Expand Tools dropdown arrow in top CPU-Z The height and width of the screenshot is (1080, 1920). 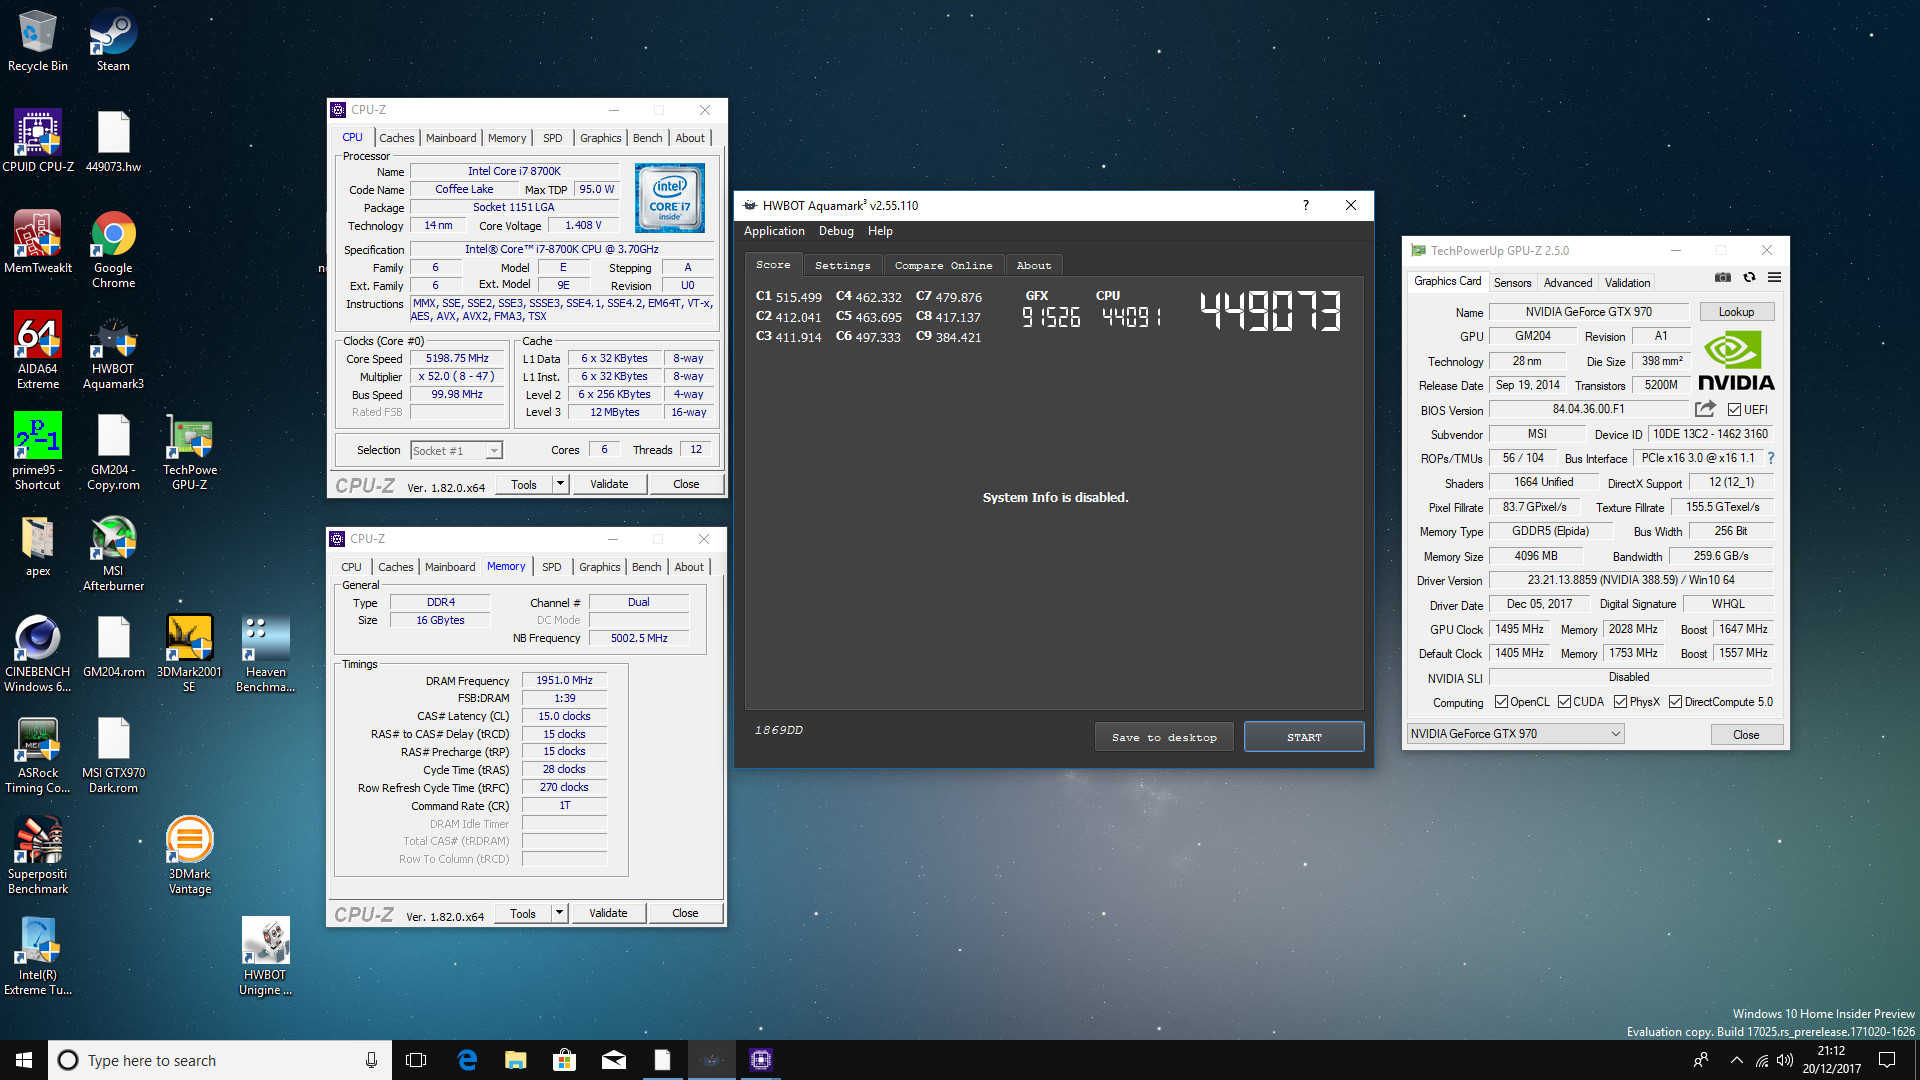[560, 484]
